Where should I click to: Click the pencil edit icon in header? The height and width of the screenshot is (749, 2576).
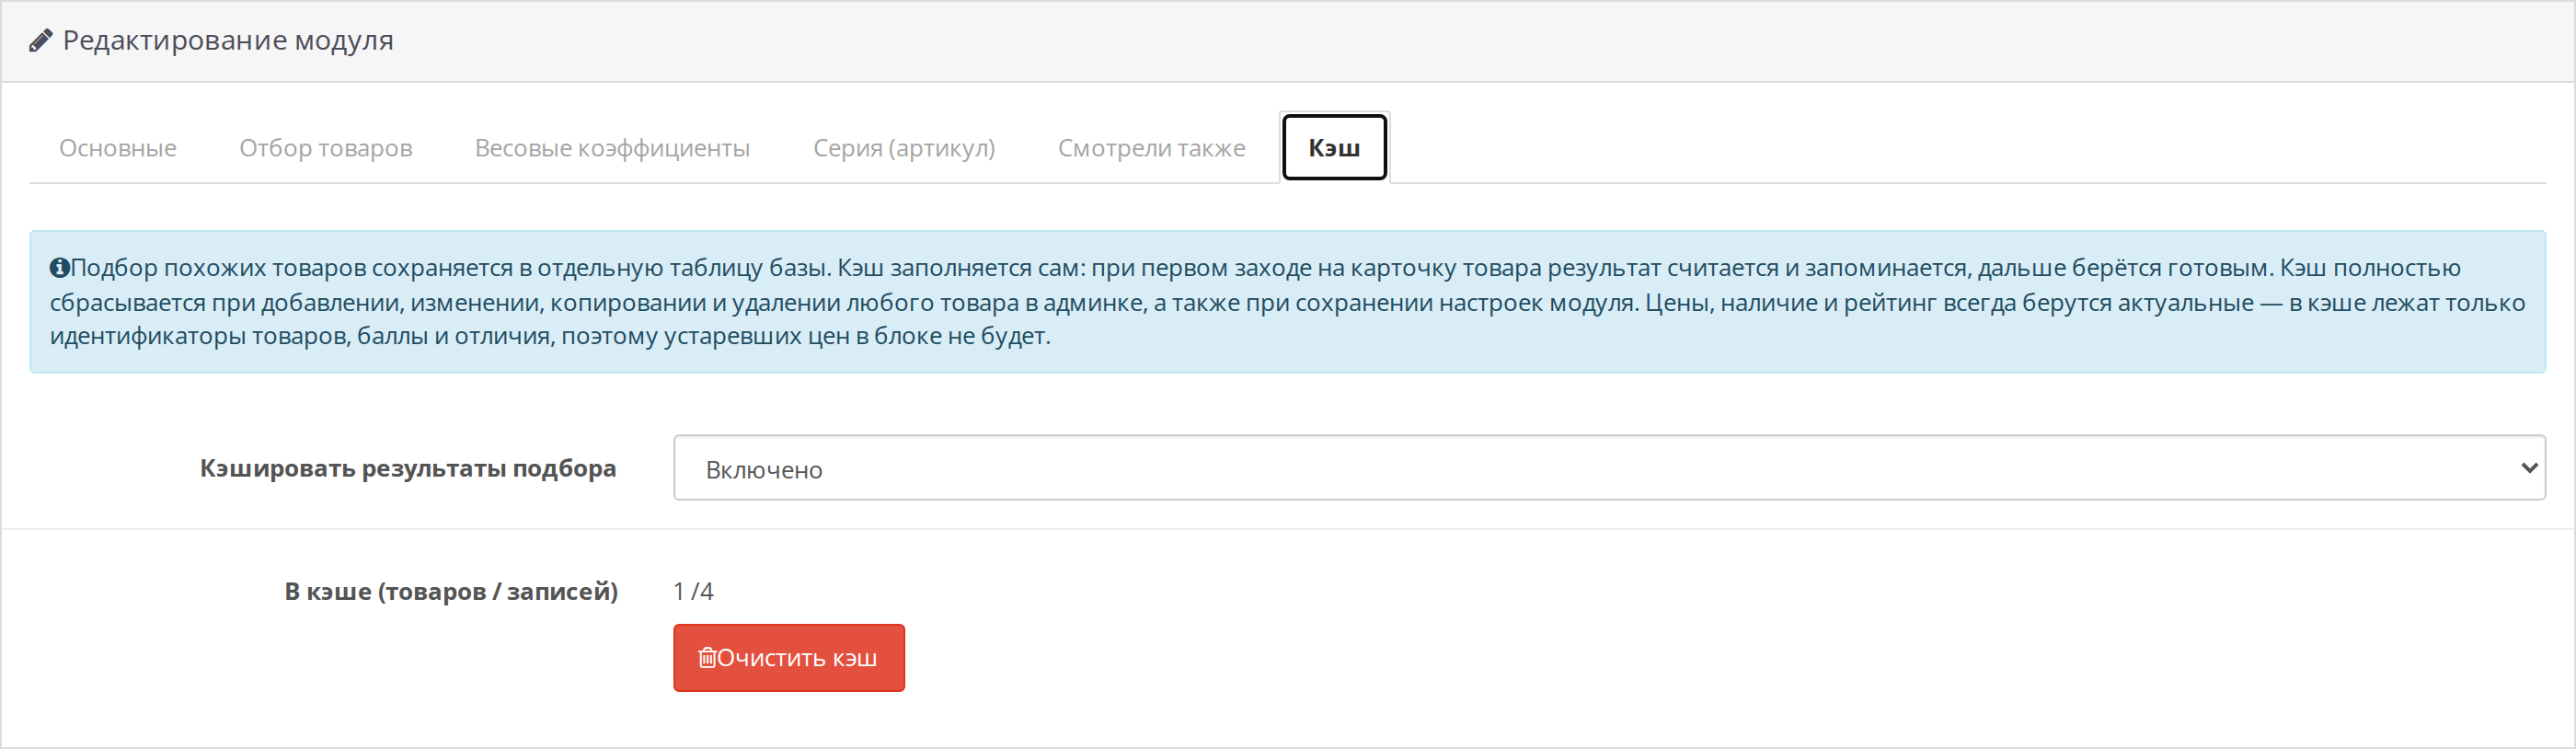40,41
